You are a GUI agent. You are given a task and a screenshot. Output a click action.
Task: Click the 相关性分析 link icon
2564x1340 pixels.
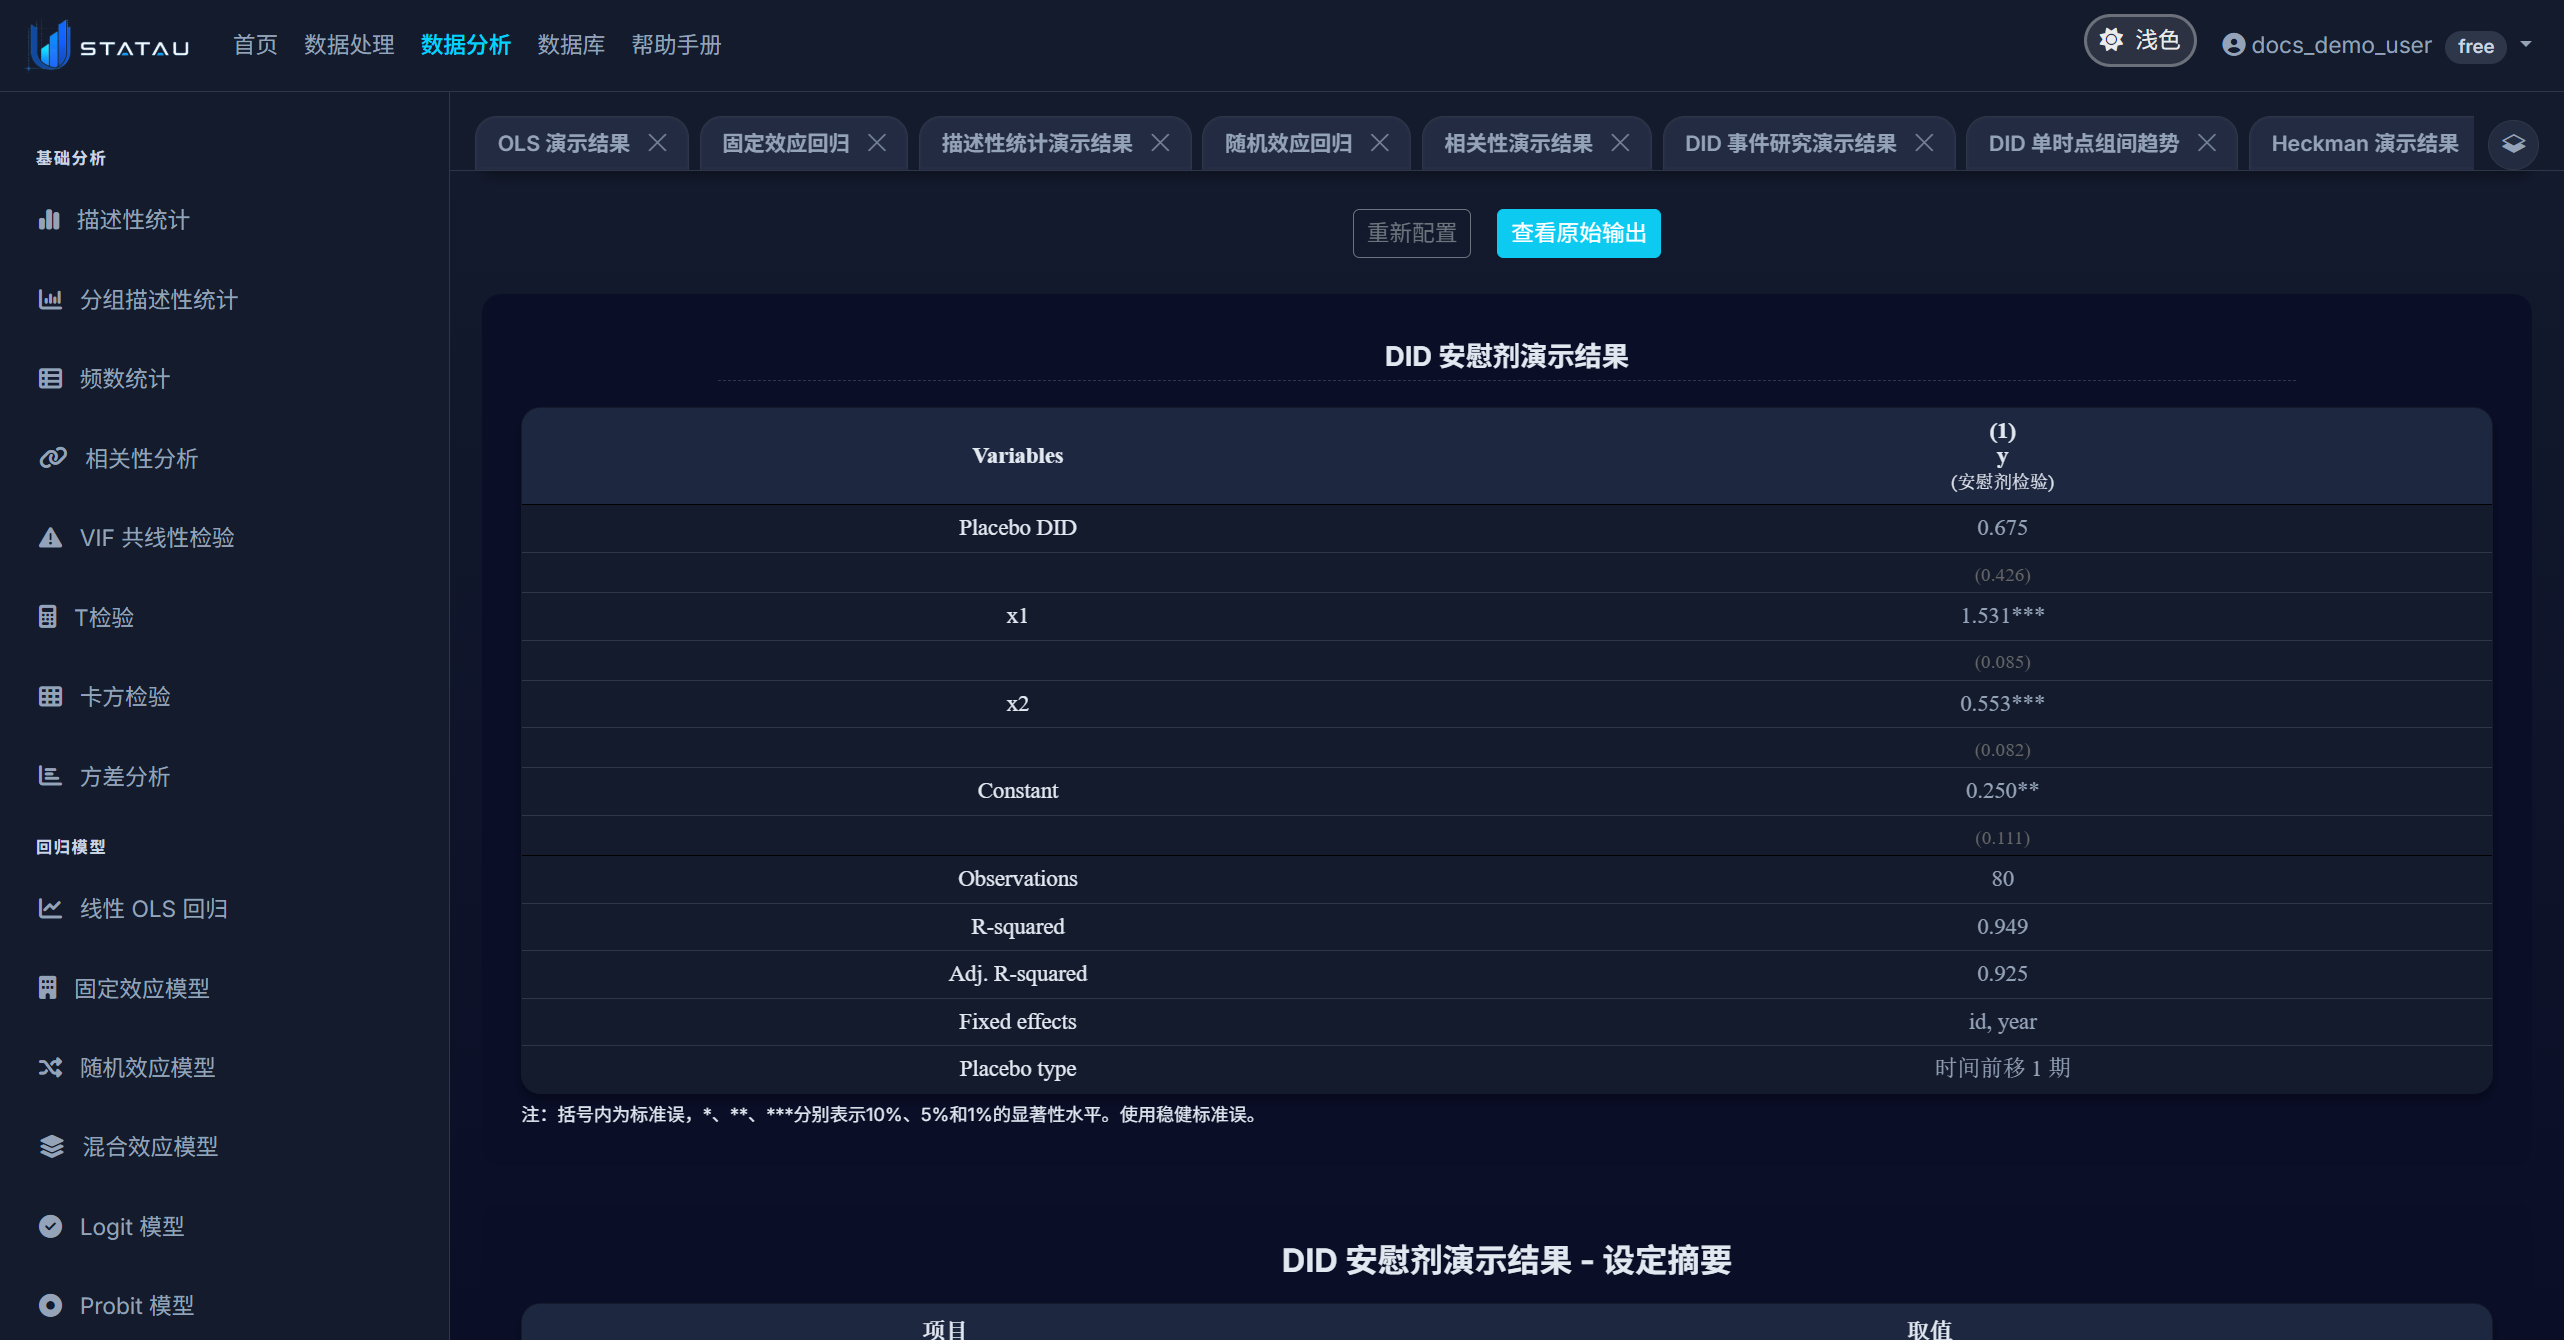pos(53,458)
